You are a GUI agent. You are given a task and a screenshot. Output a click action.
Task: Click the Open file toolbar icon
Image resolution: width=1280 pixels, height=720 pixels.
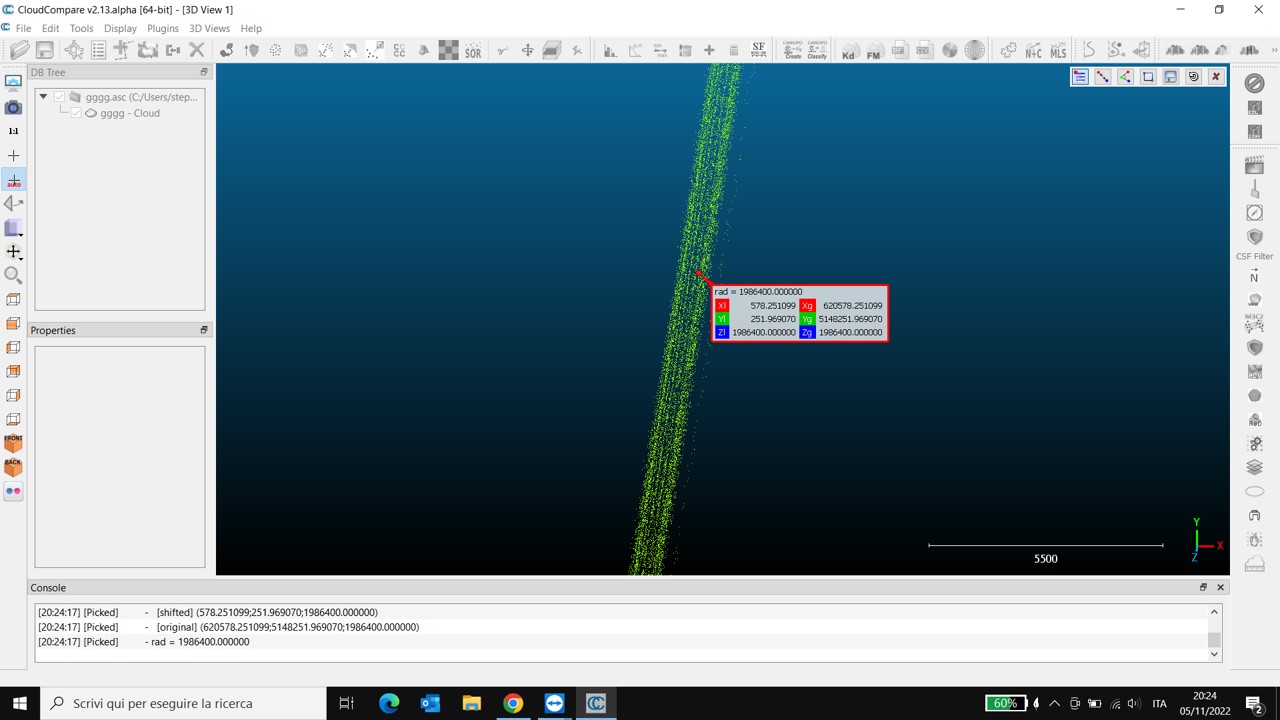(19, 50)
